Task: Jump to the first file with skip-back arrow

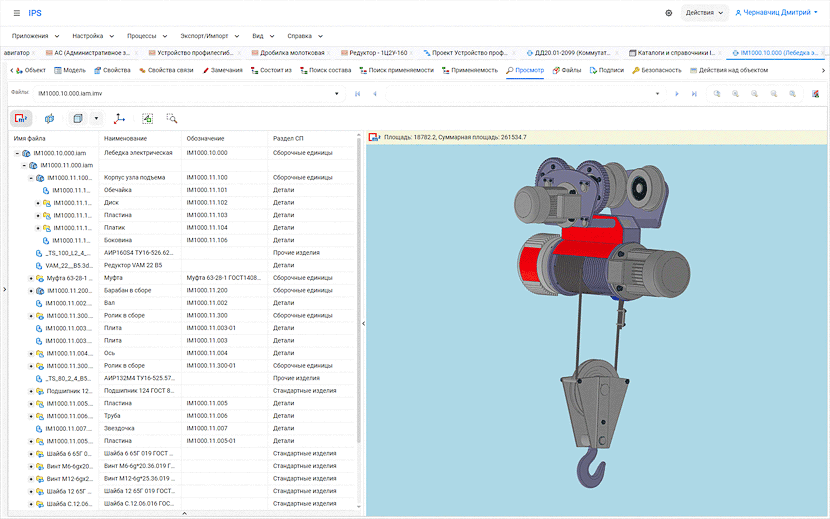Action: click(357, 93)
